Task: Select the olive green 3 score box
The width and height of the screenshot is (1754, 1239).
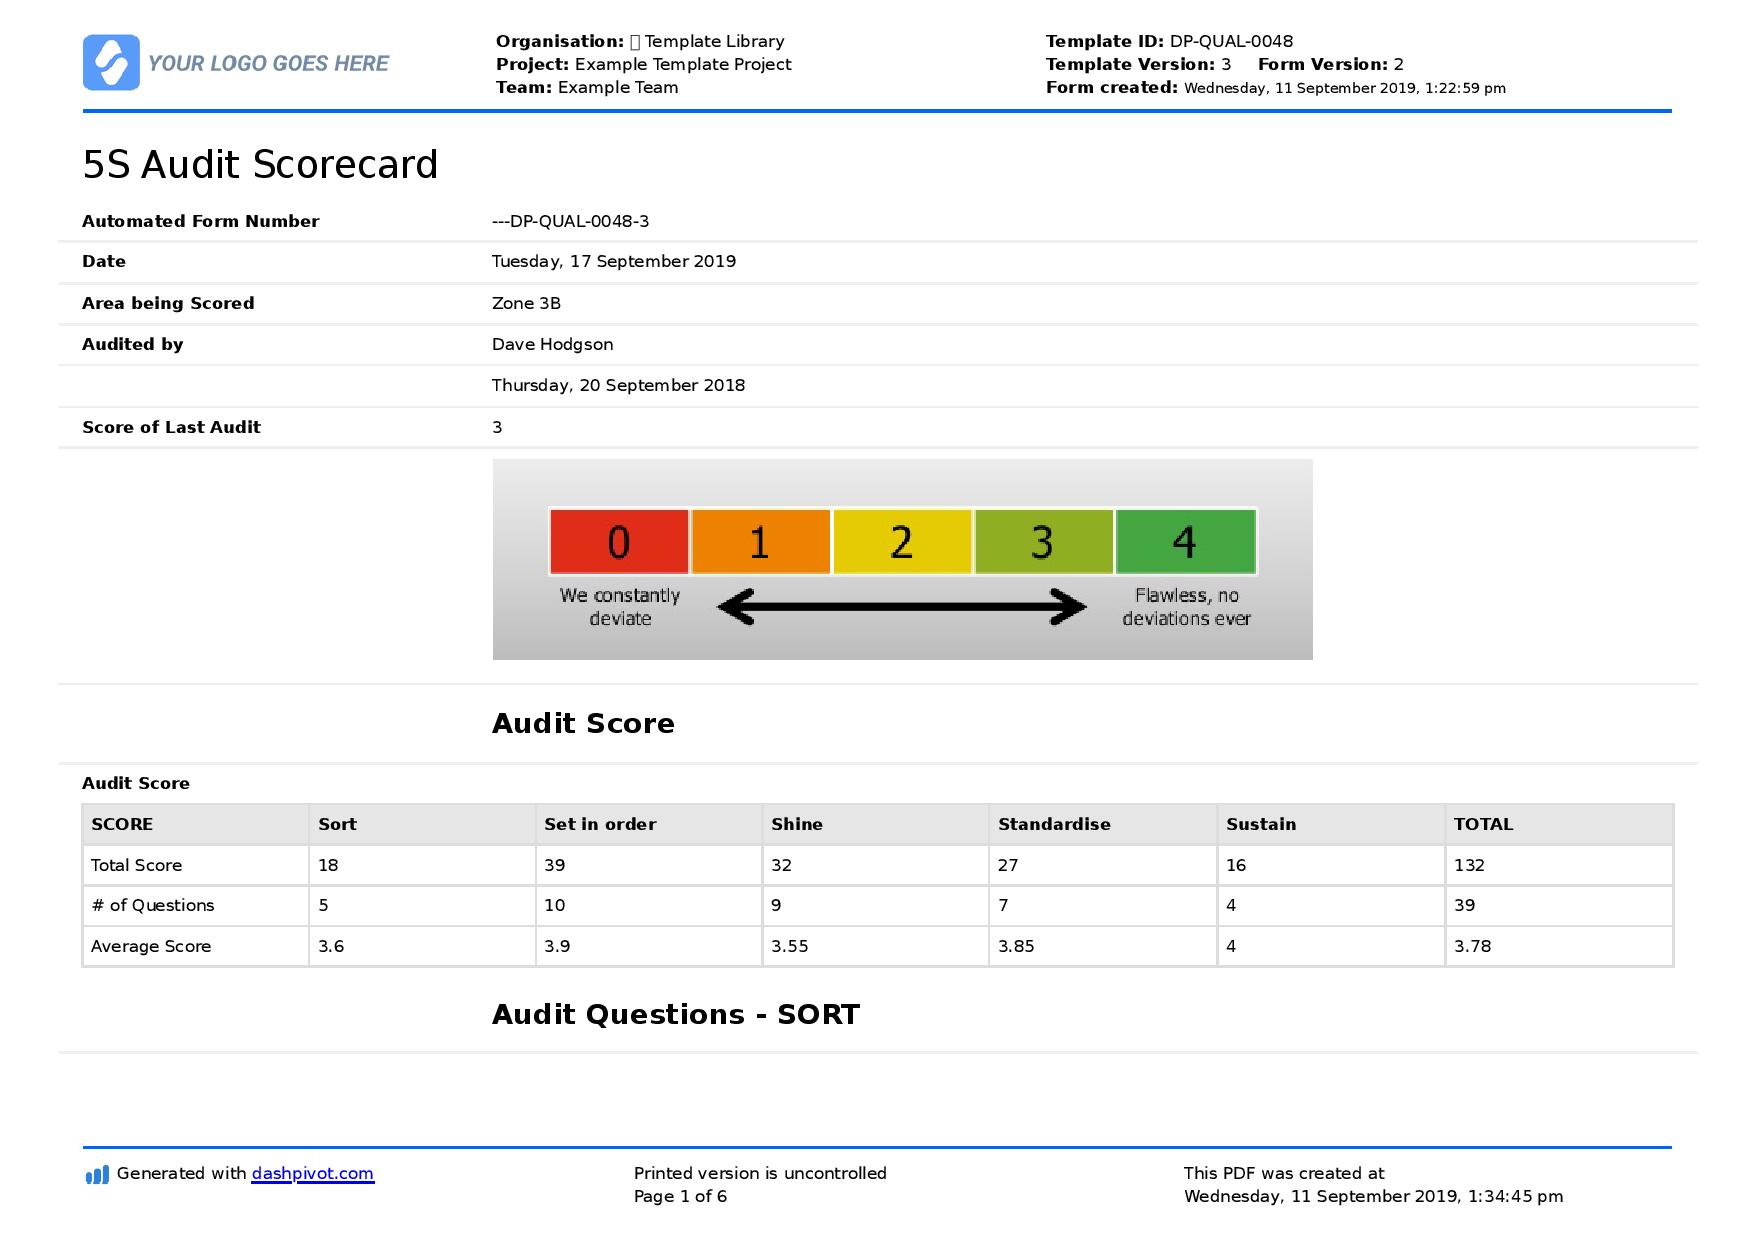Action: pos(1043,542)
